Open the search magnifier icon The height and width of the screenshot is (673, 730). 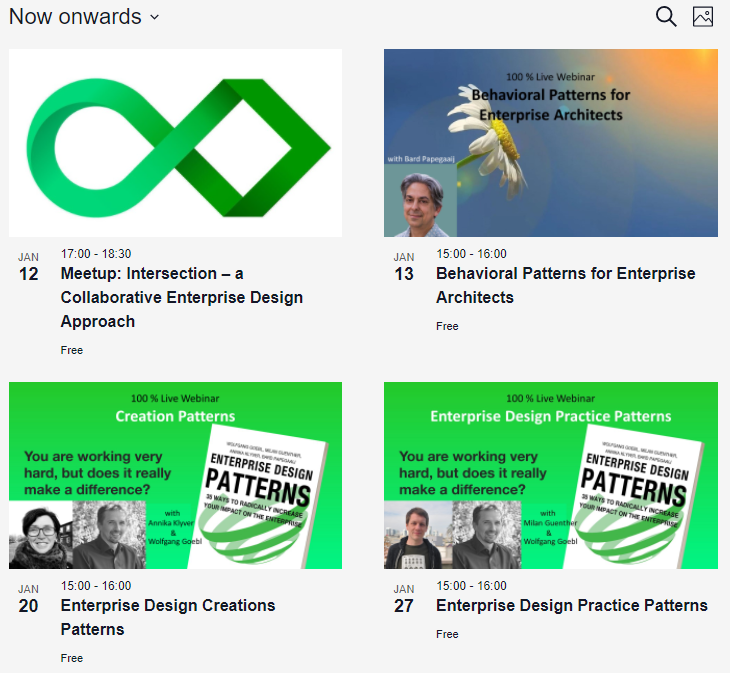click(666, 17)
